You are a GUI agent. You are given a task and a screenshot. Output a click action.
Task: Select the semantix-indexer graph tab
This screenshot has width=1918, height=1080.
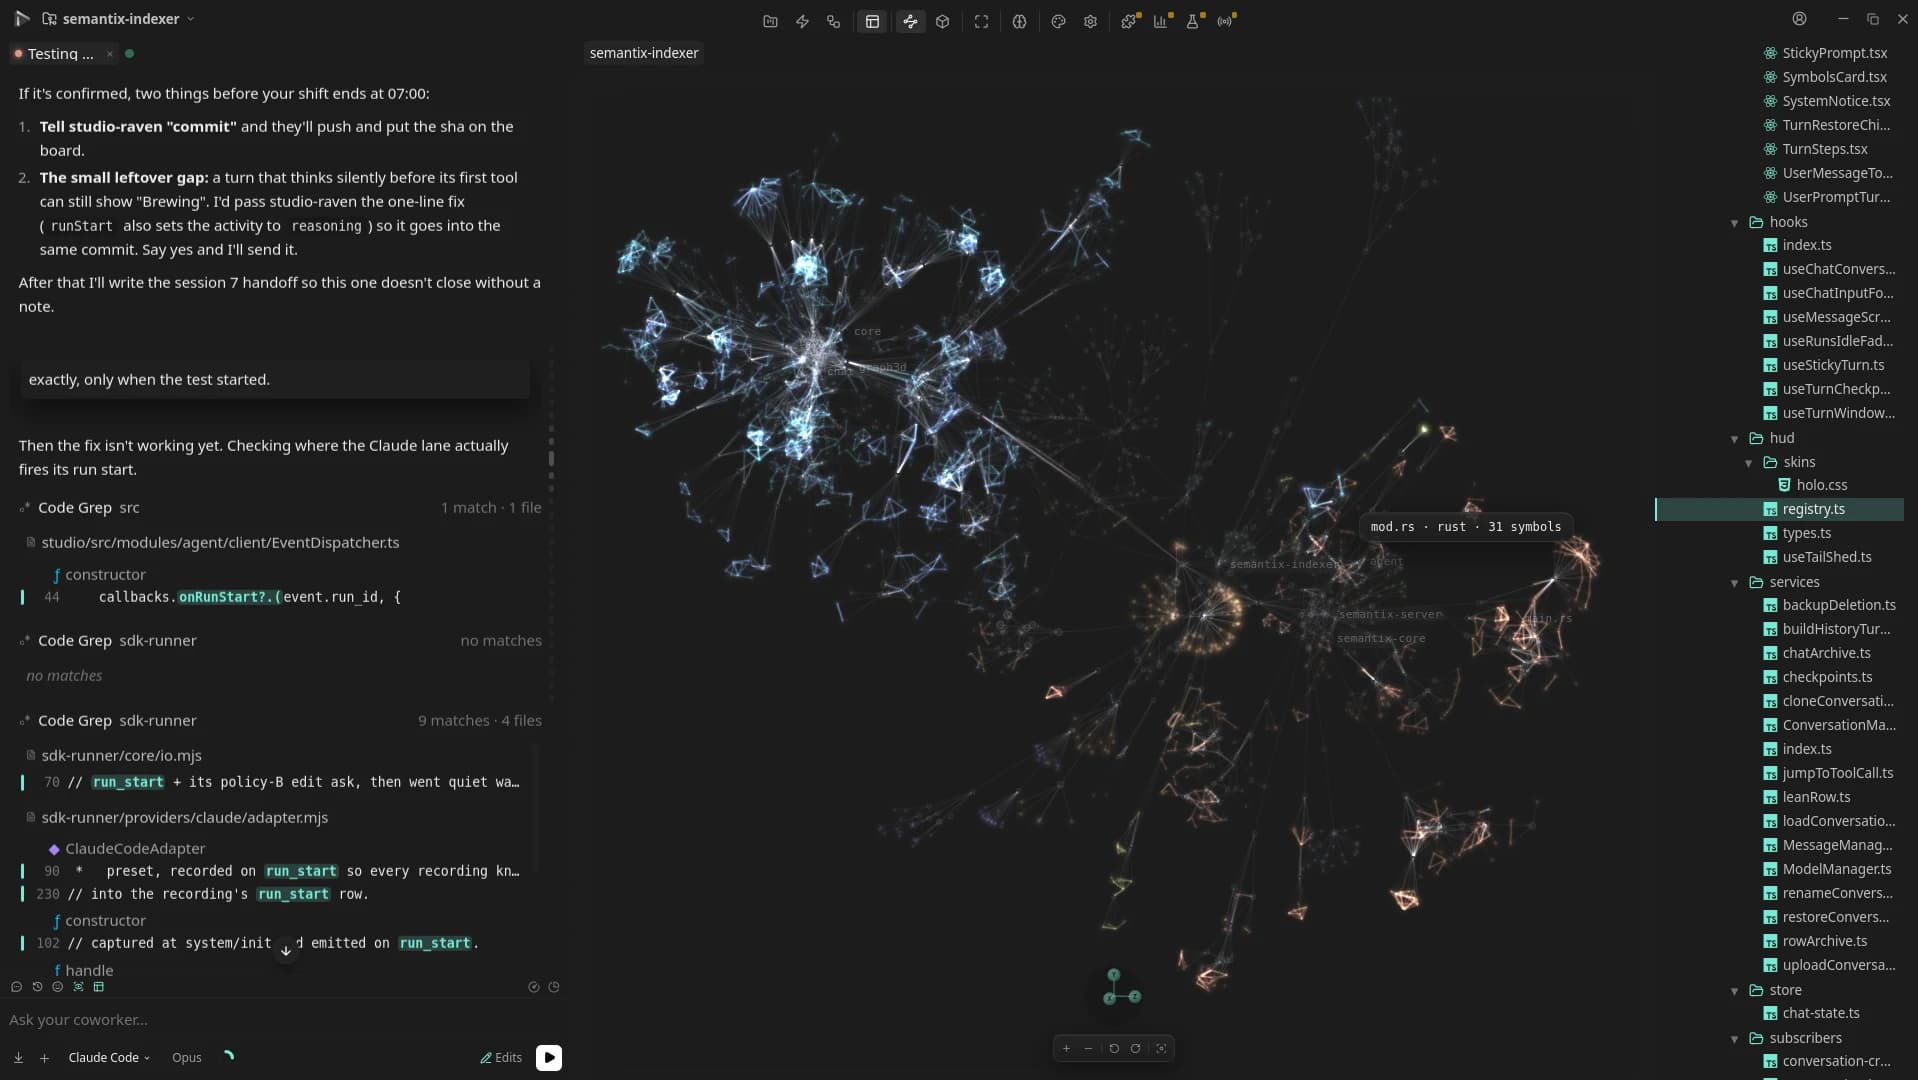click(x=644, y=53)
